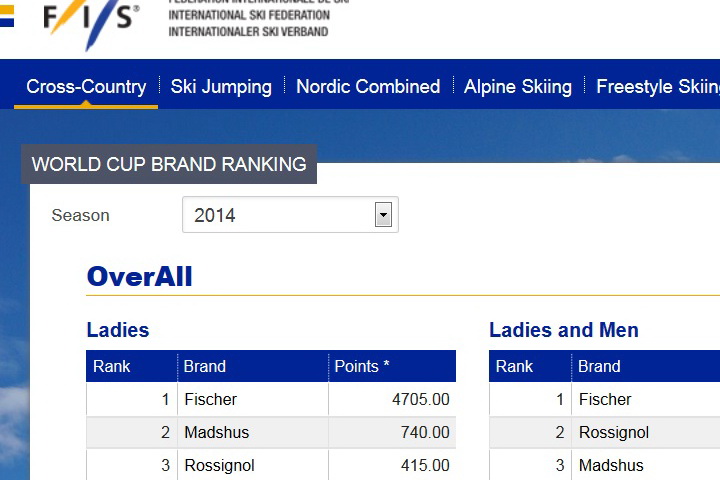Select Rossignol in Ladies and Men table

(x=613, y=432)
